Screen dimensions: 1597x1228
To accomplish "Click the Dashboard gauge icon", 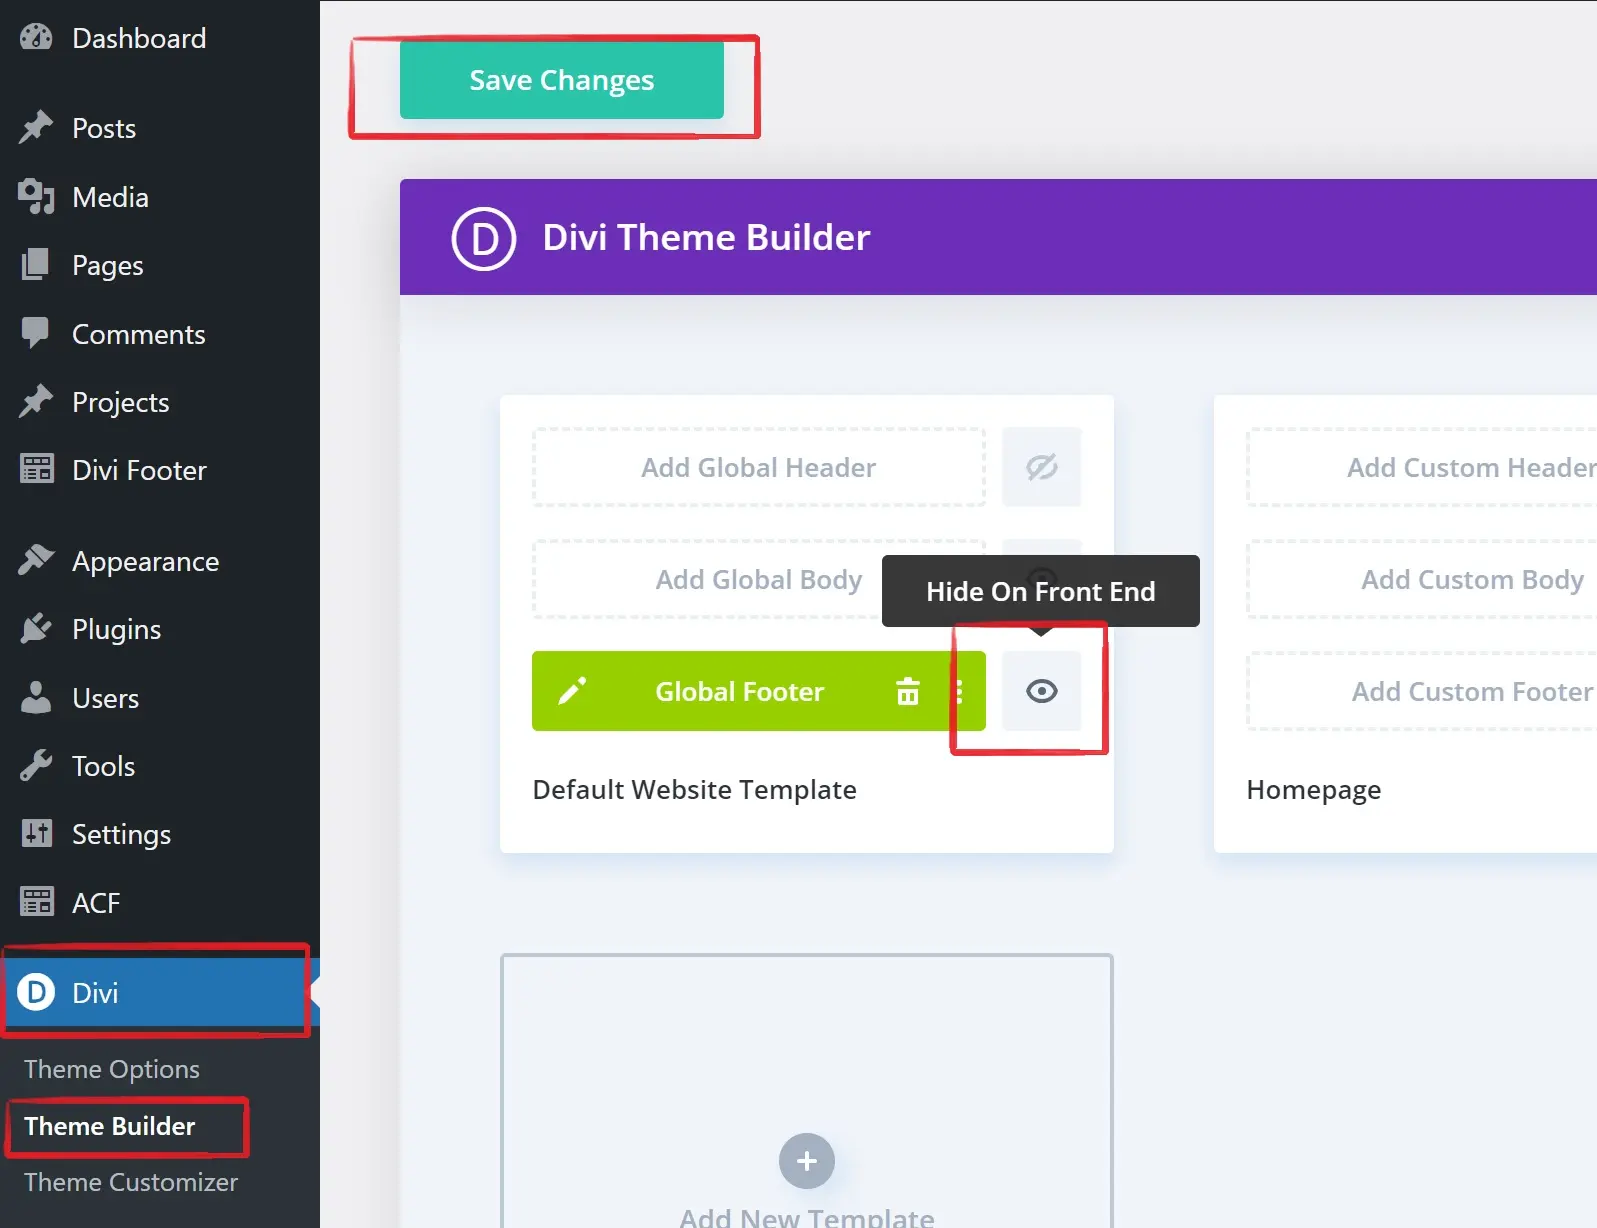I will (x=36, y=38).
